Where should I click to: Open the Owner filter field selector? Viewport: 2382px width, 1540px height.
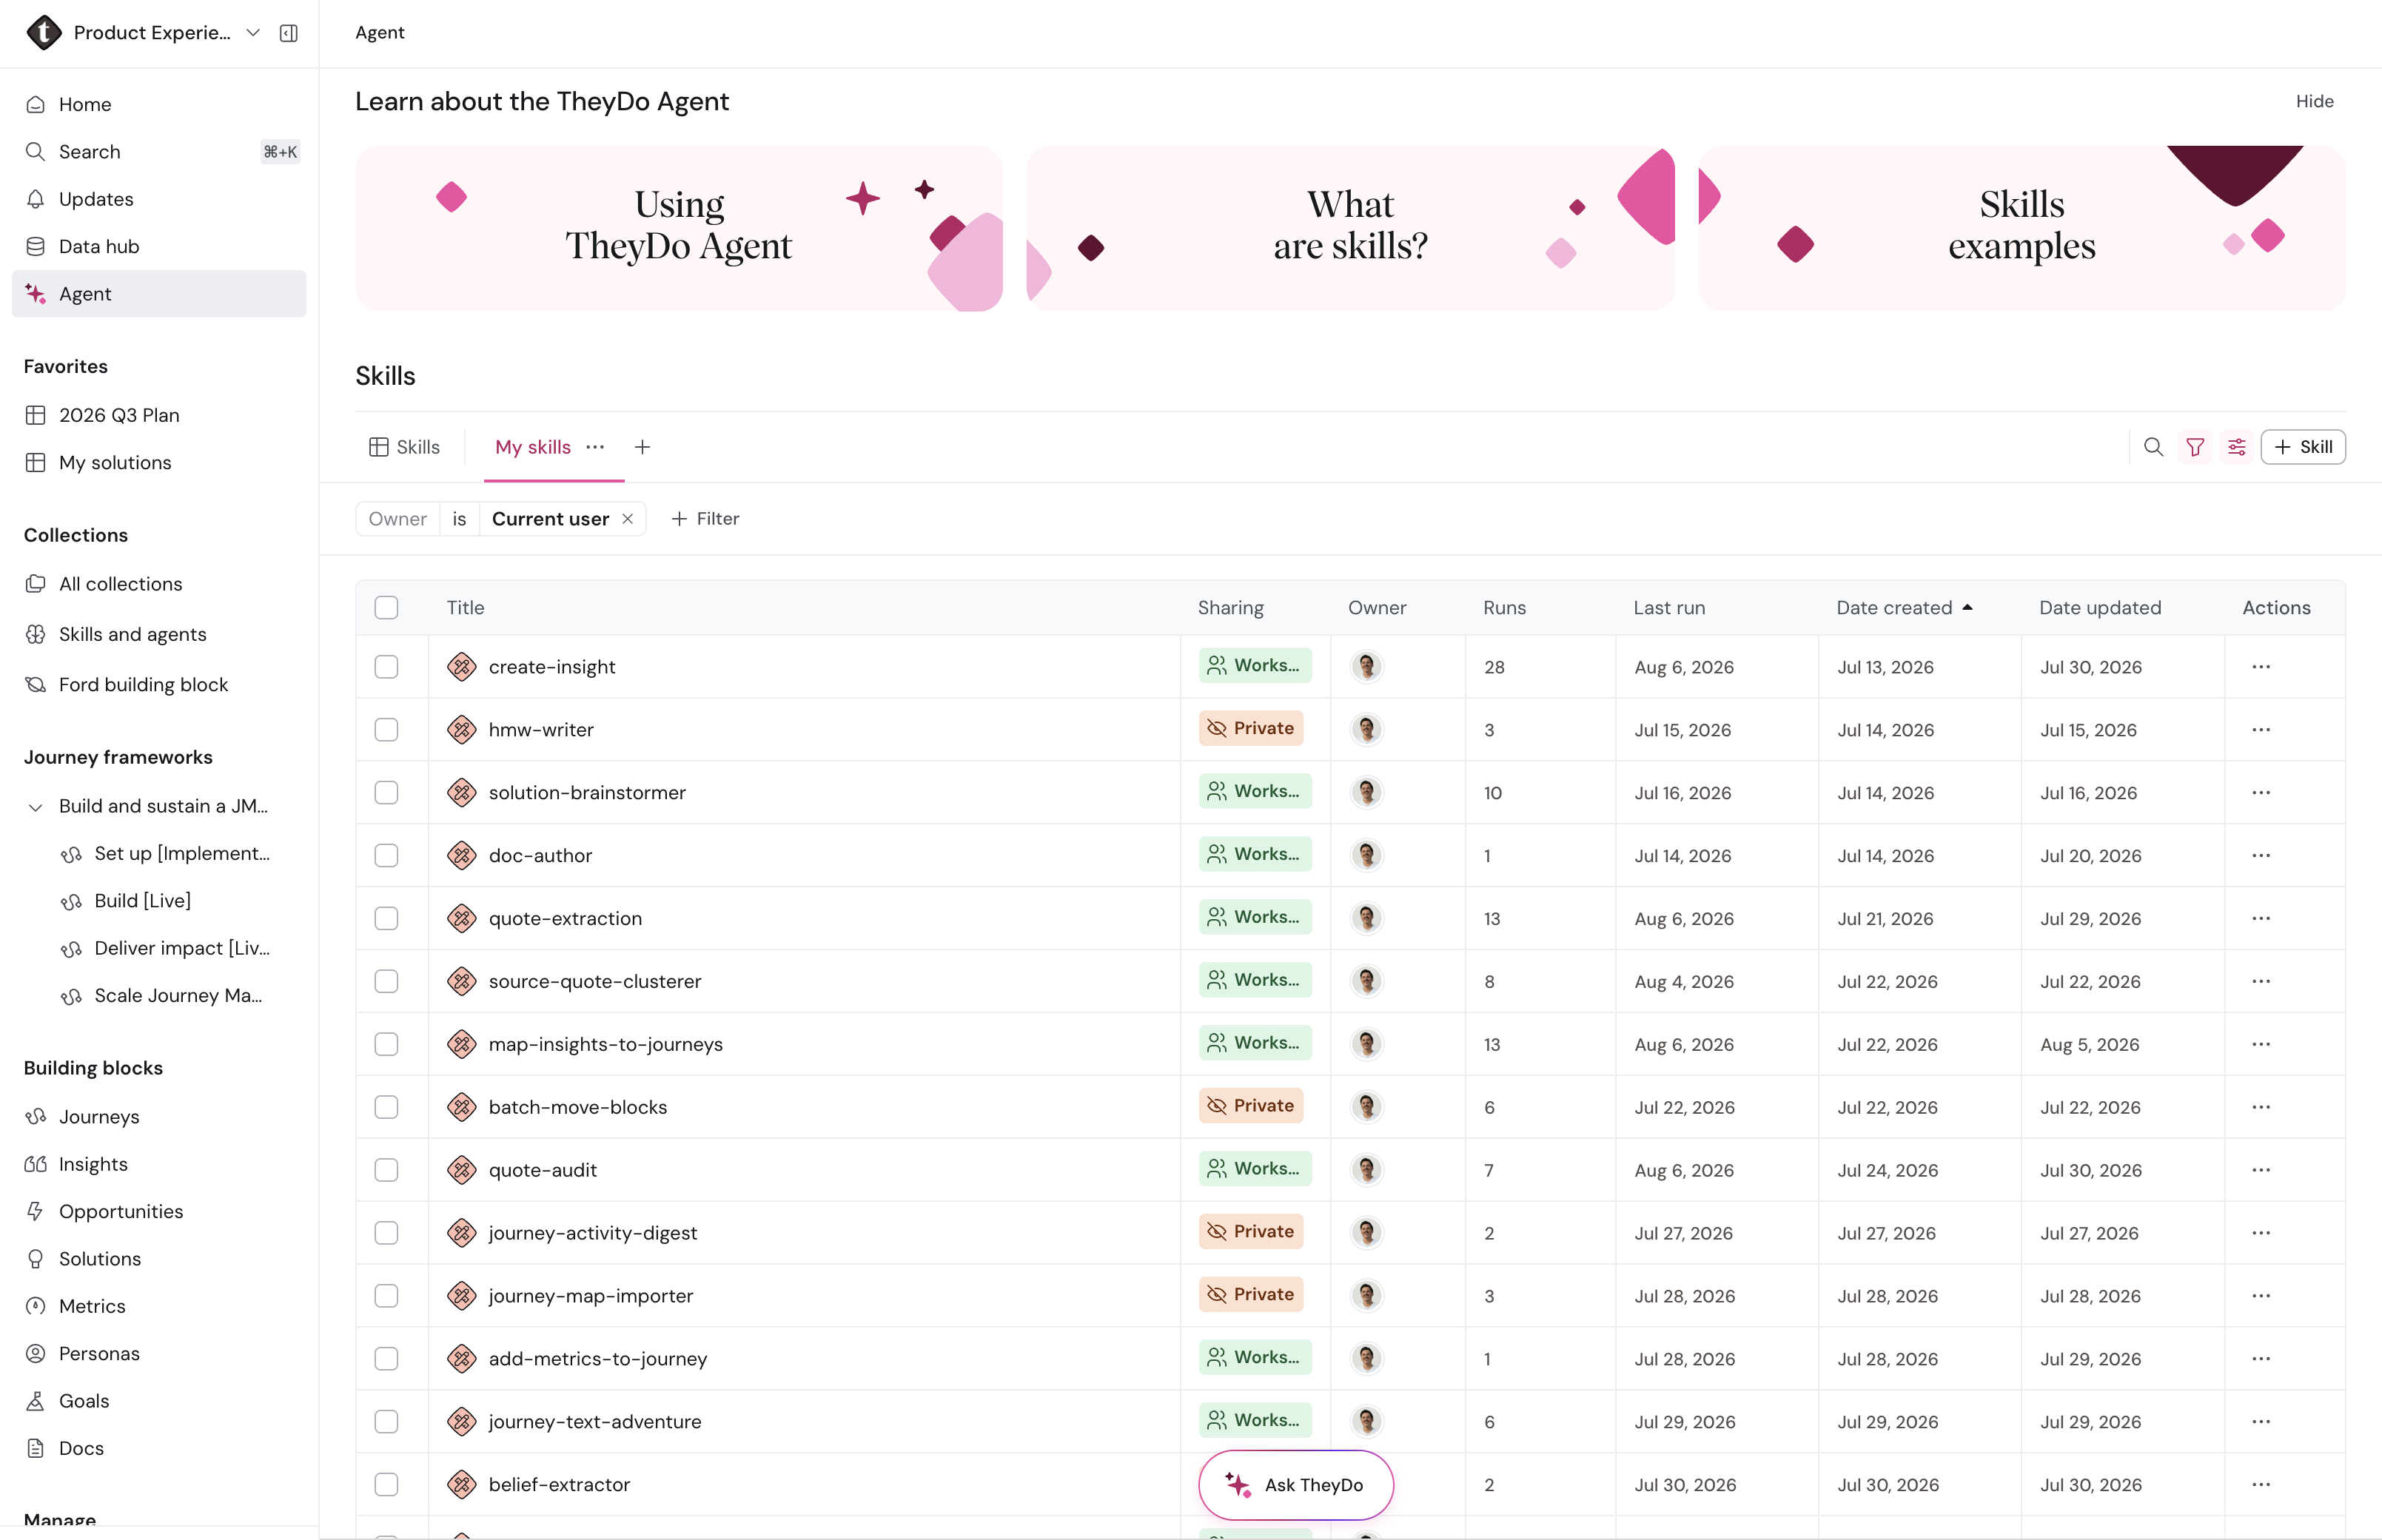click(398, 519)
